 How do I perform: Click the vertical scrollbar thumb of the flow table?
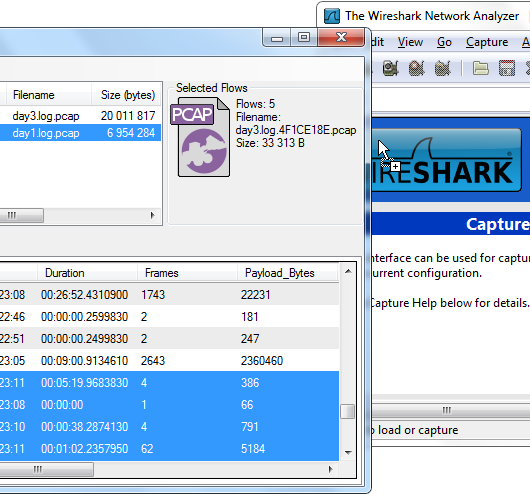click(x=347, y=411)
